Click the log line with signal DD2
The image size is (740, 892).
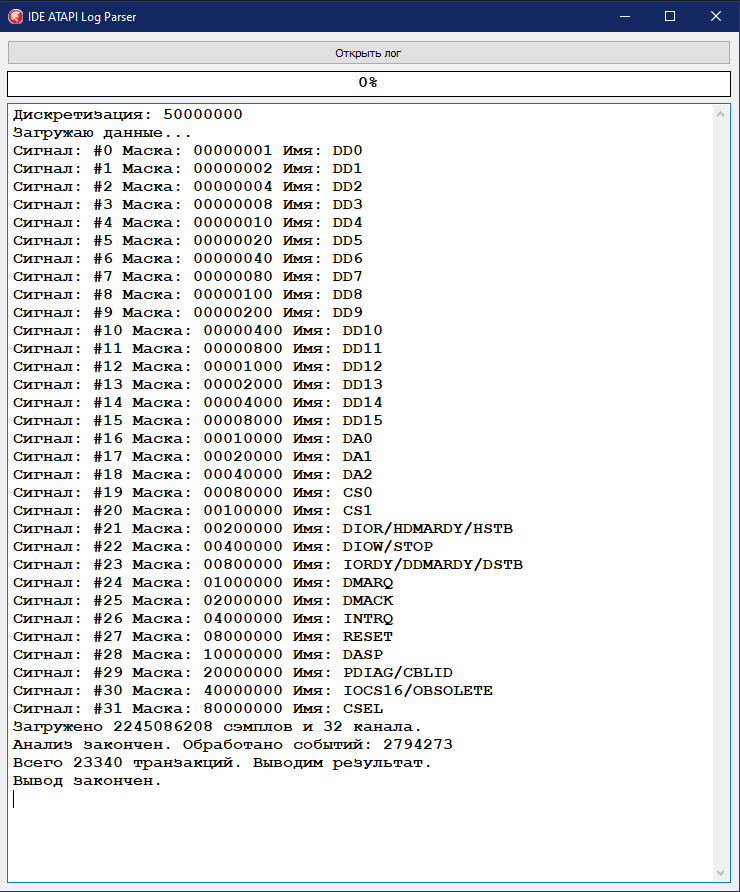(x=188, y=187)
